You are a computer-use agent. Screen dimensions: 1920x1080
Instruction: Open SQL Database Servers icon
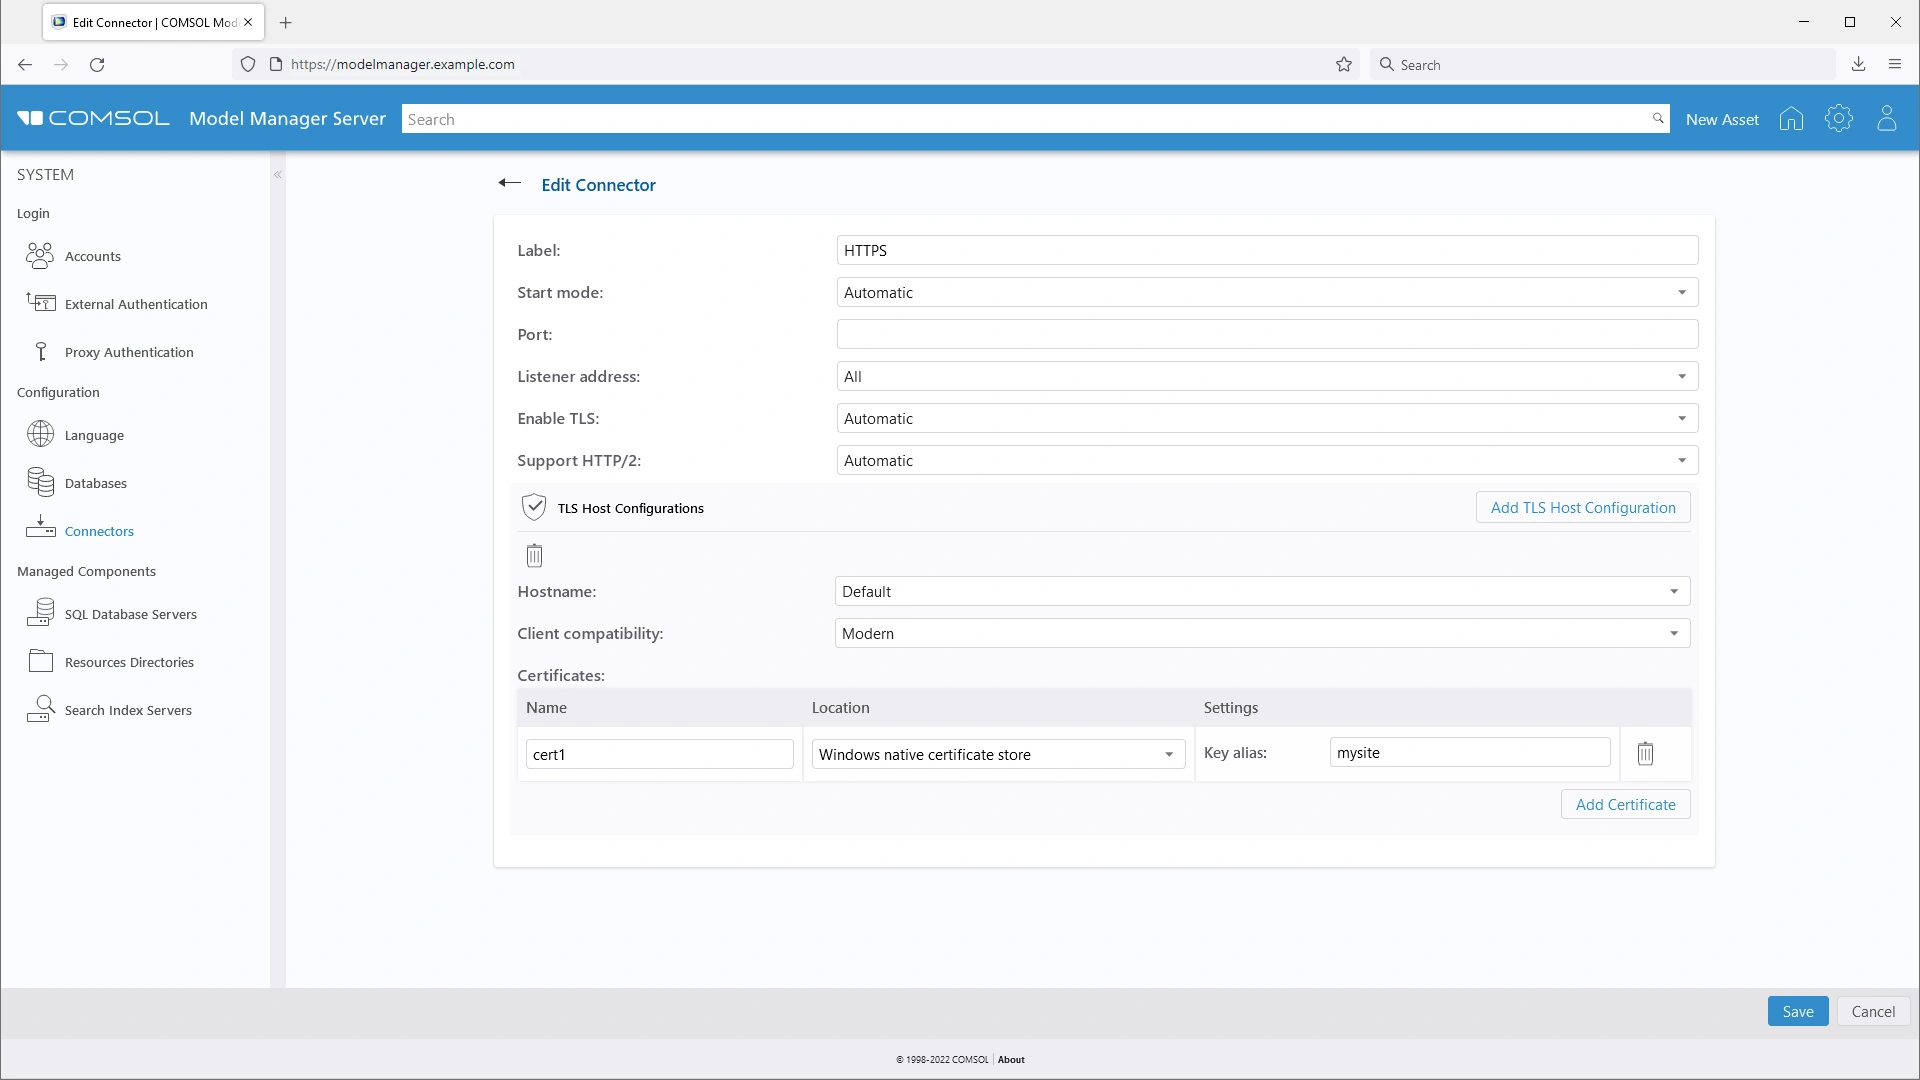40,613
